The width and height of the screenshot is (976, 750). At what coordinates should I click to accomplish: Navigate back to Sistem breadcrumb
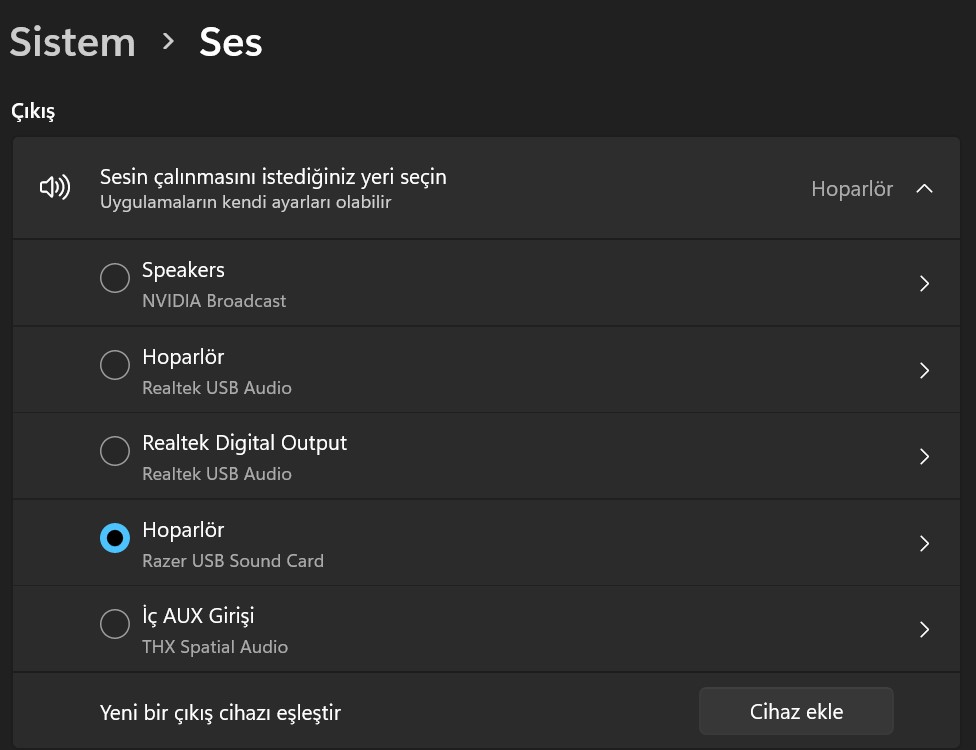(72, 42)
